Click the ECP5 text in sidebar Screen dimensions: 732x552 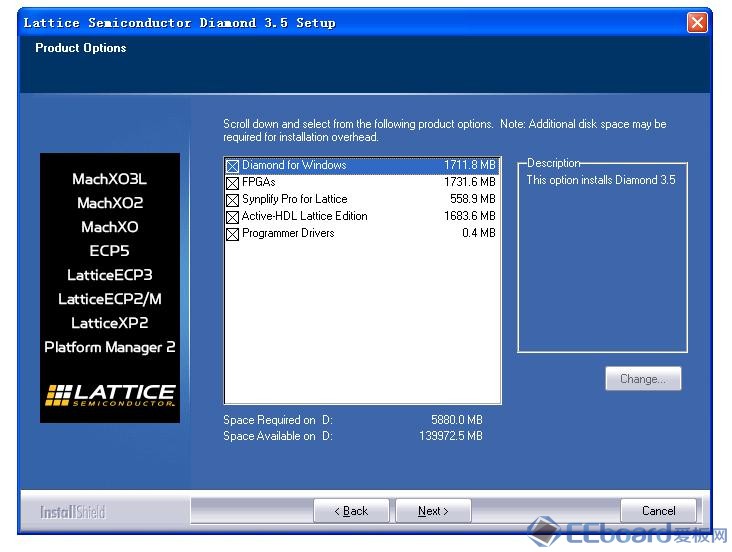click(x=109, y=251)
